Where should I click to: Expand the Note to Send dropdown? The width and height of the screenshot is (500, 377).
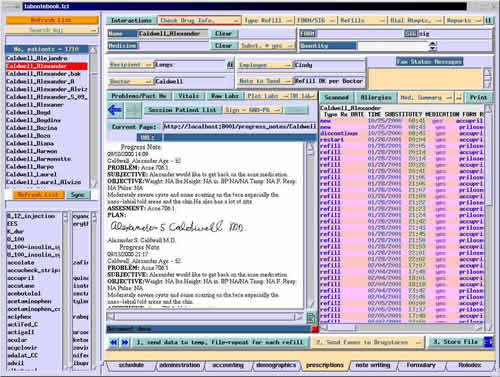tap(265, 81)
